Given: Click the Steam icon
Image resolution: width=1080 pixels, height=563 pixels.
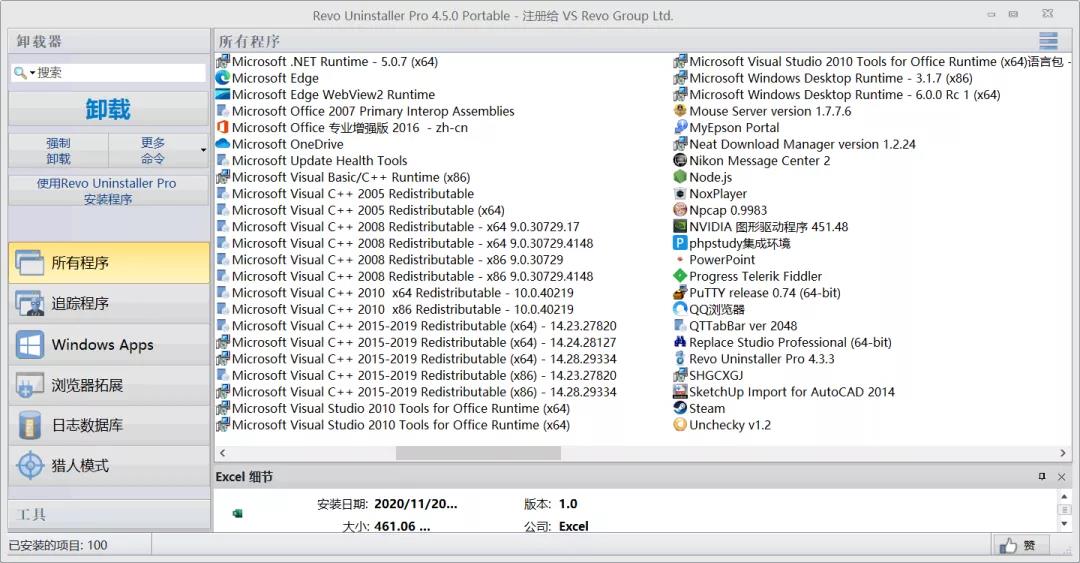Looking at the screenshot, I should point(680,409).
